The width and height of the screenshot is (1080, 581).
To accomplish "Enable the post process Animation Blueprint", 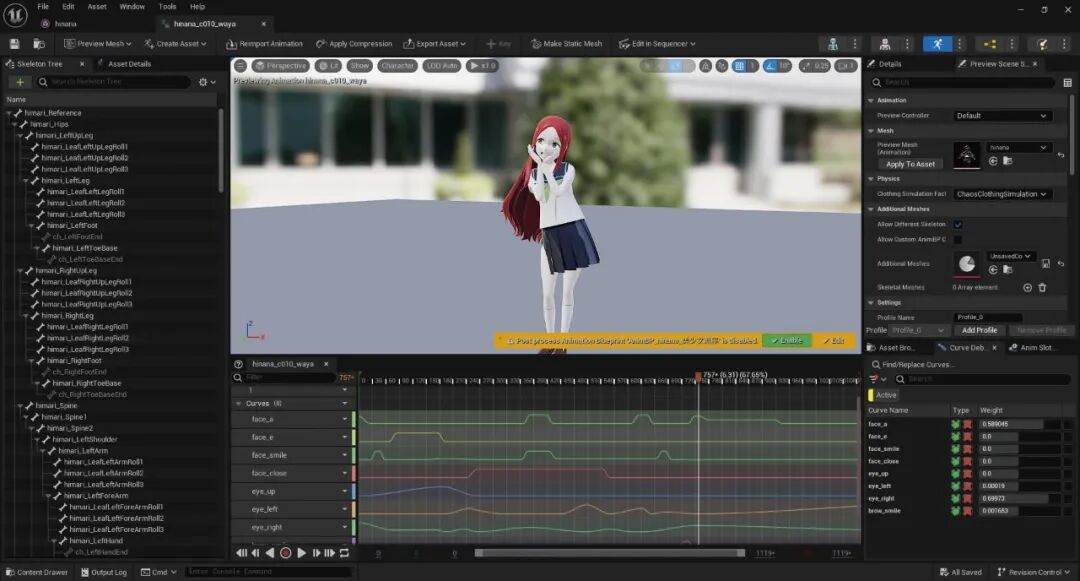I will [x=787, y=341].
